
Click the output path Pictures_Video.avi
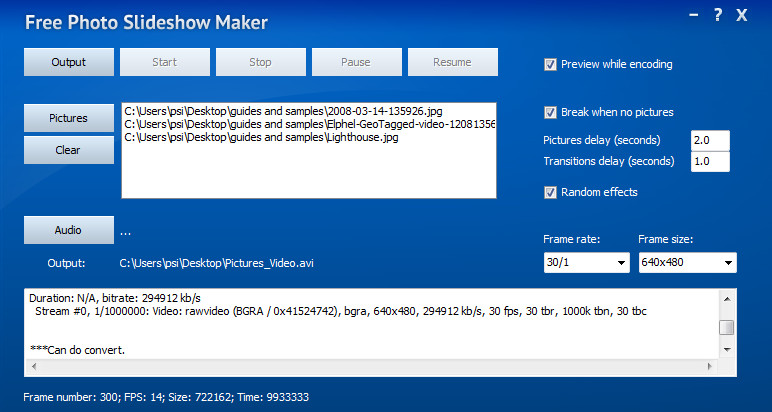[x=217, y=263]
